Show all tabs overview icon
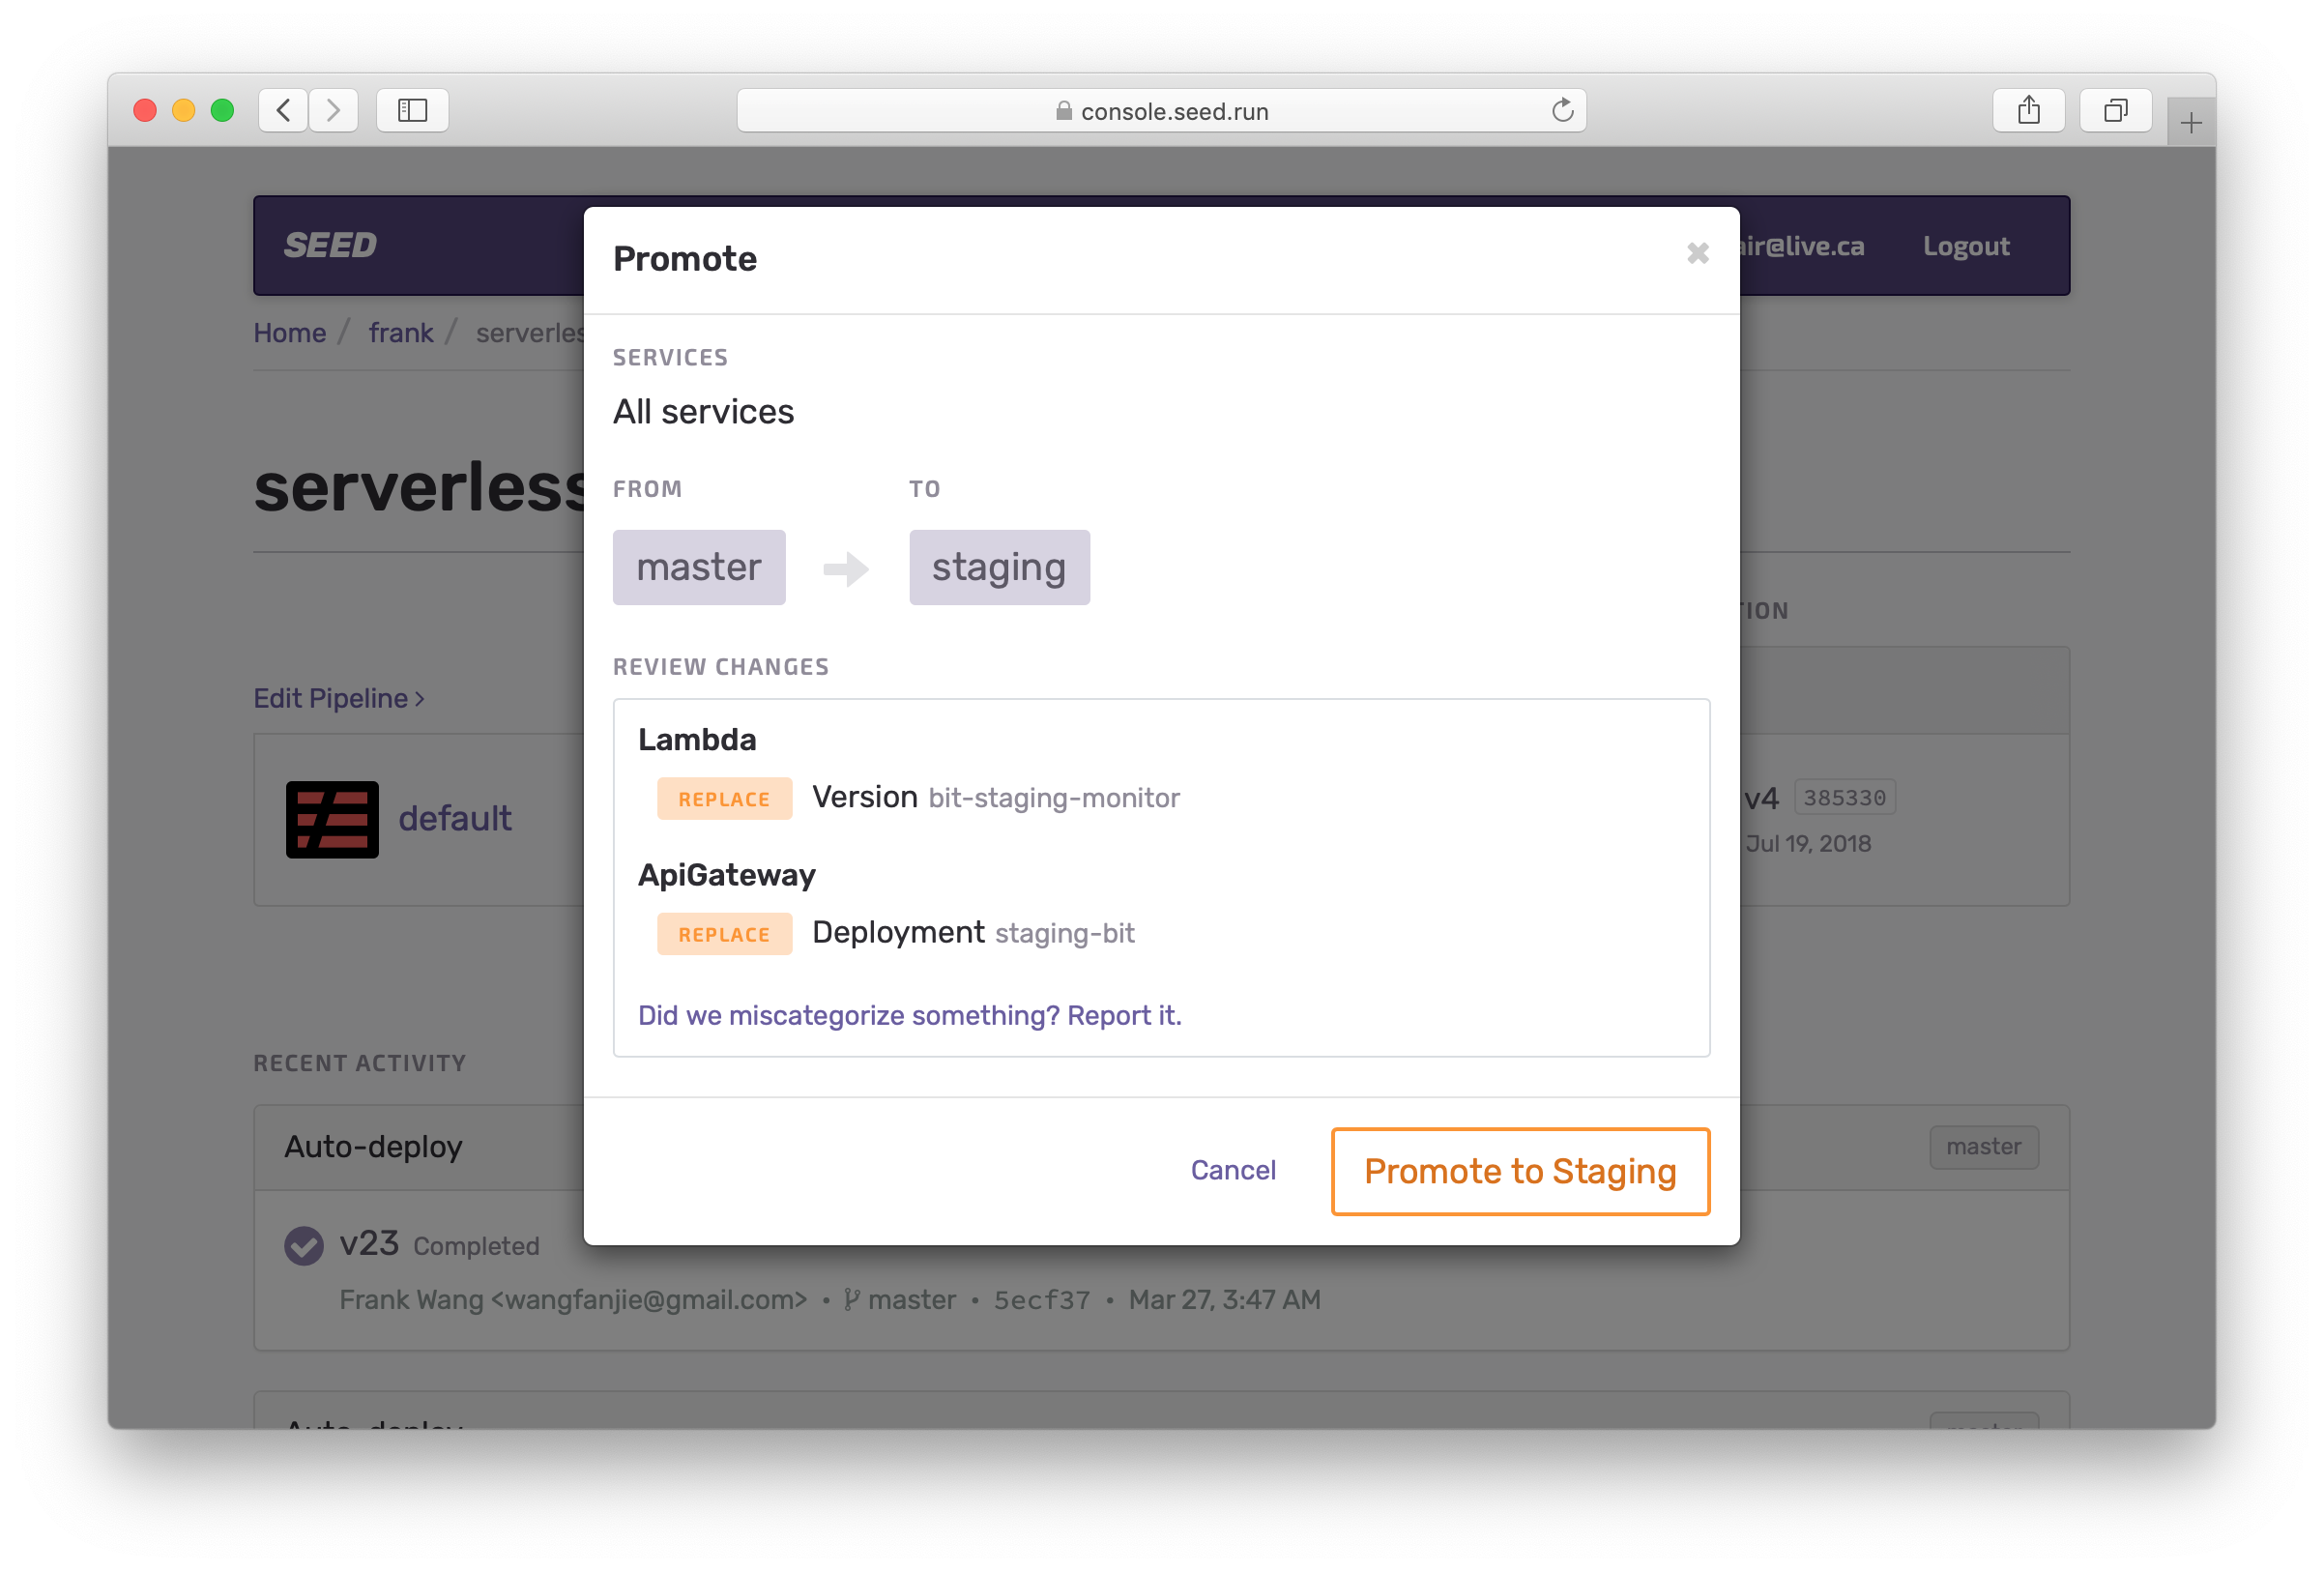 (x=2115, y=110)
